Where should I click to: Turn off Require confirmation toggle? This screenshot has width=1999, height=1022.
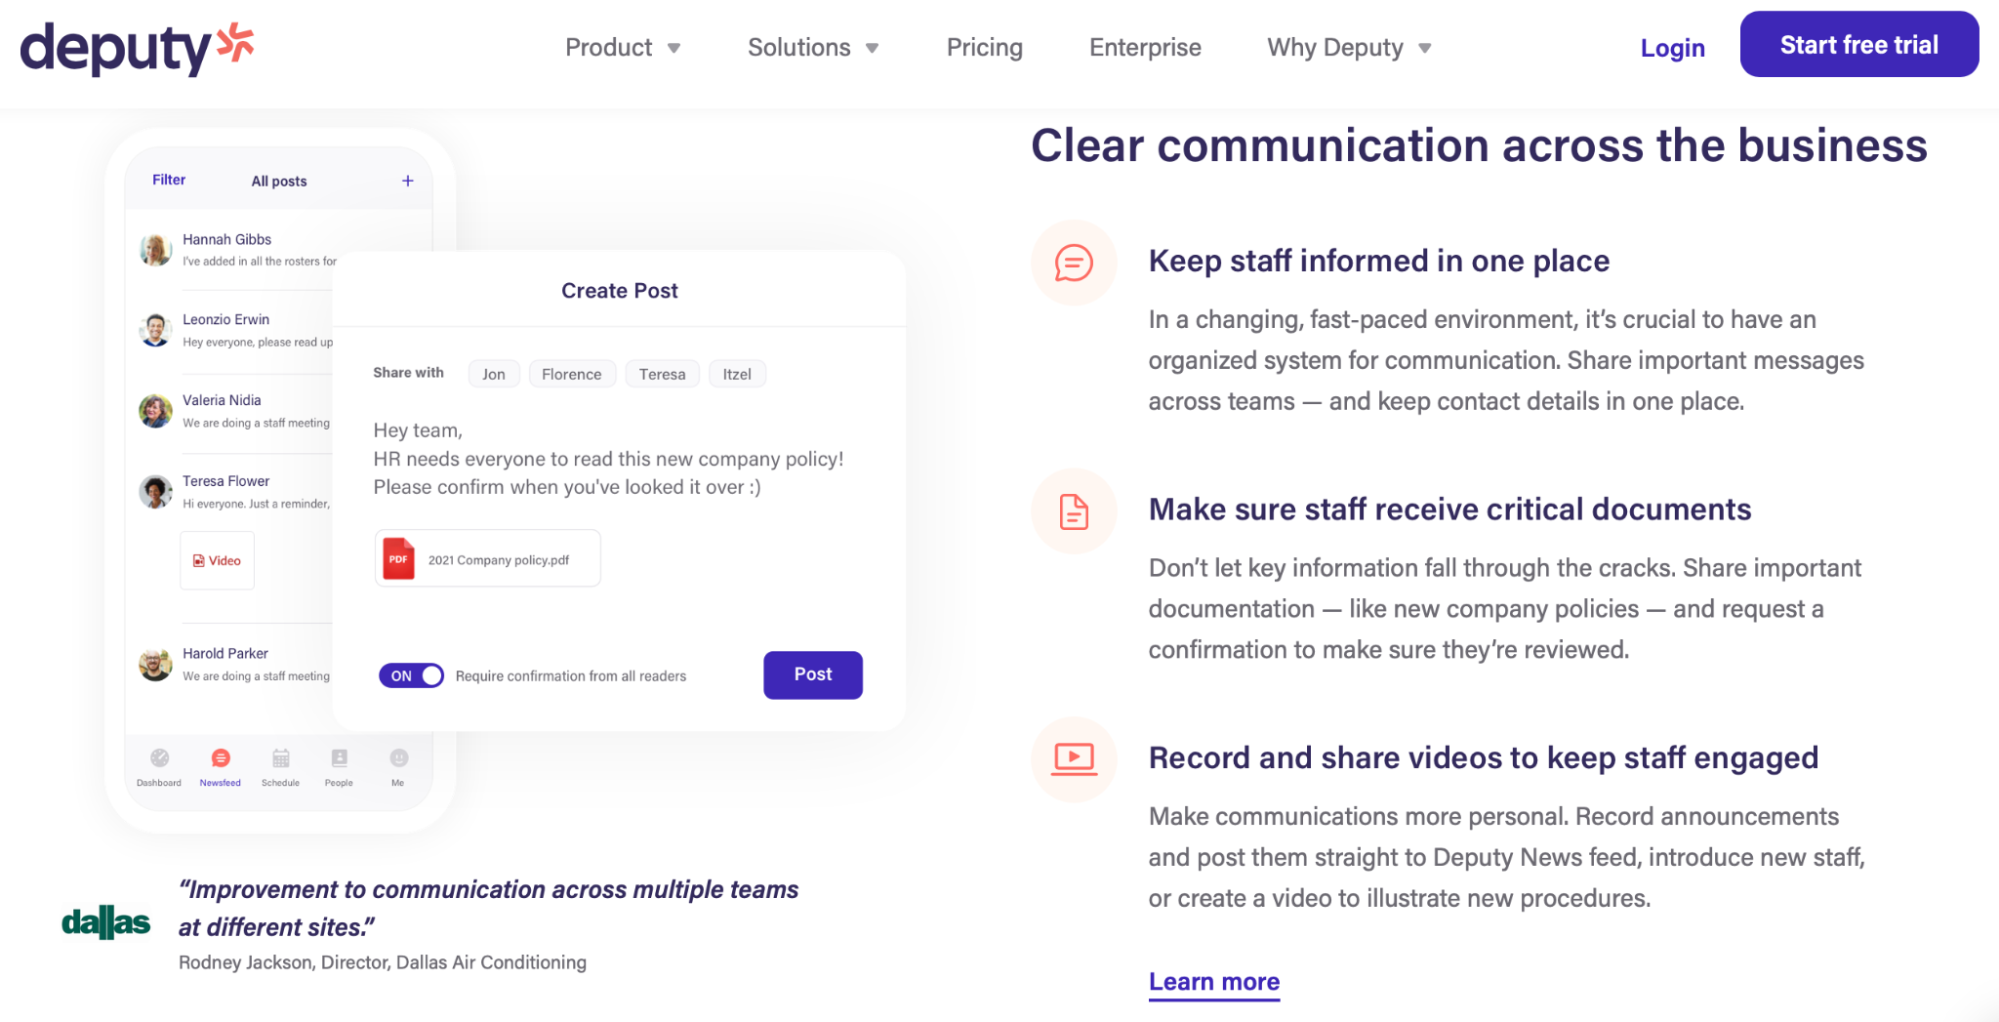point(411,676)
